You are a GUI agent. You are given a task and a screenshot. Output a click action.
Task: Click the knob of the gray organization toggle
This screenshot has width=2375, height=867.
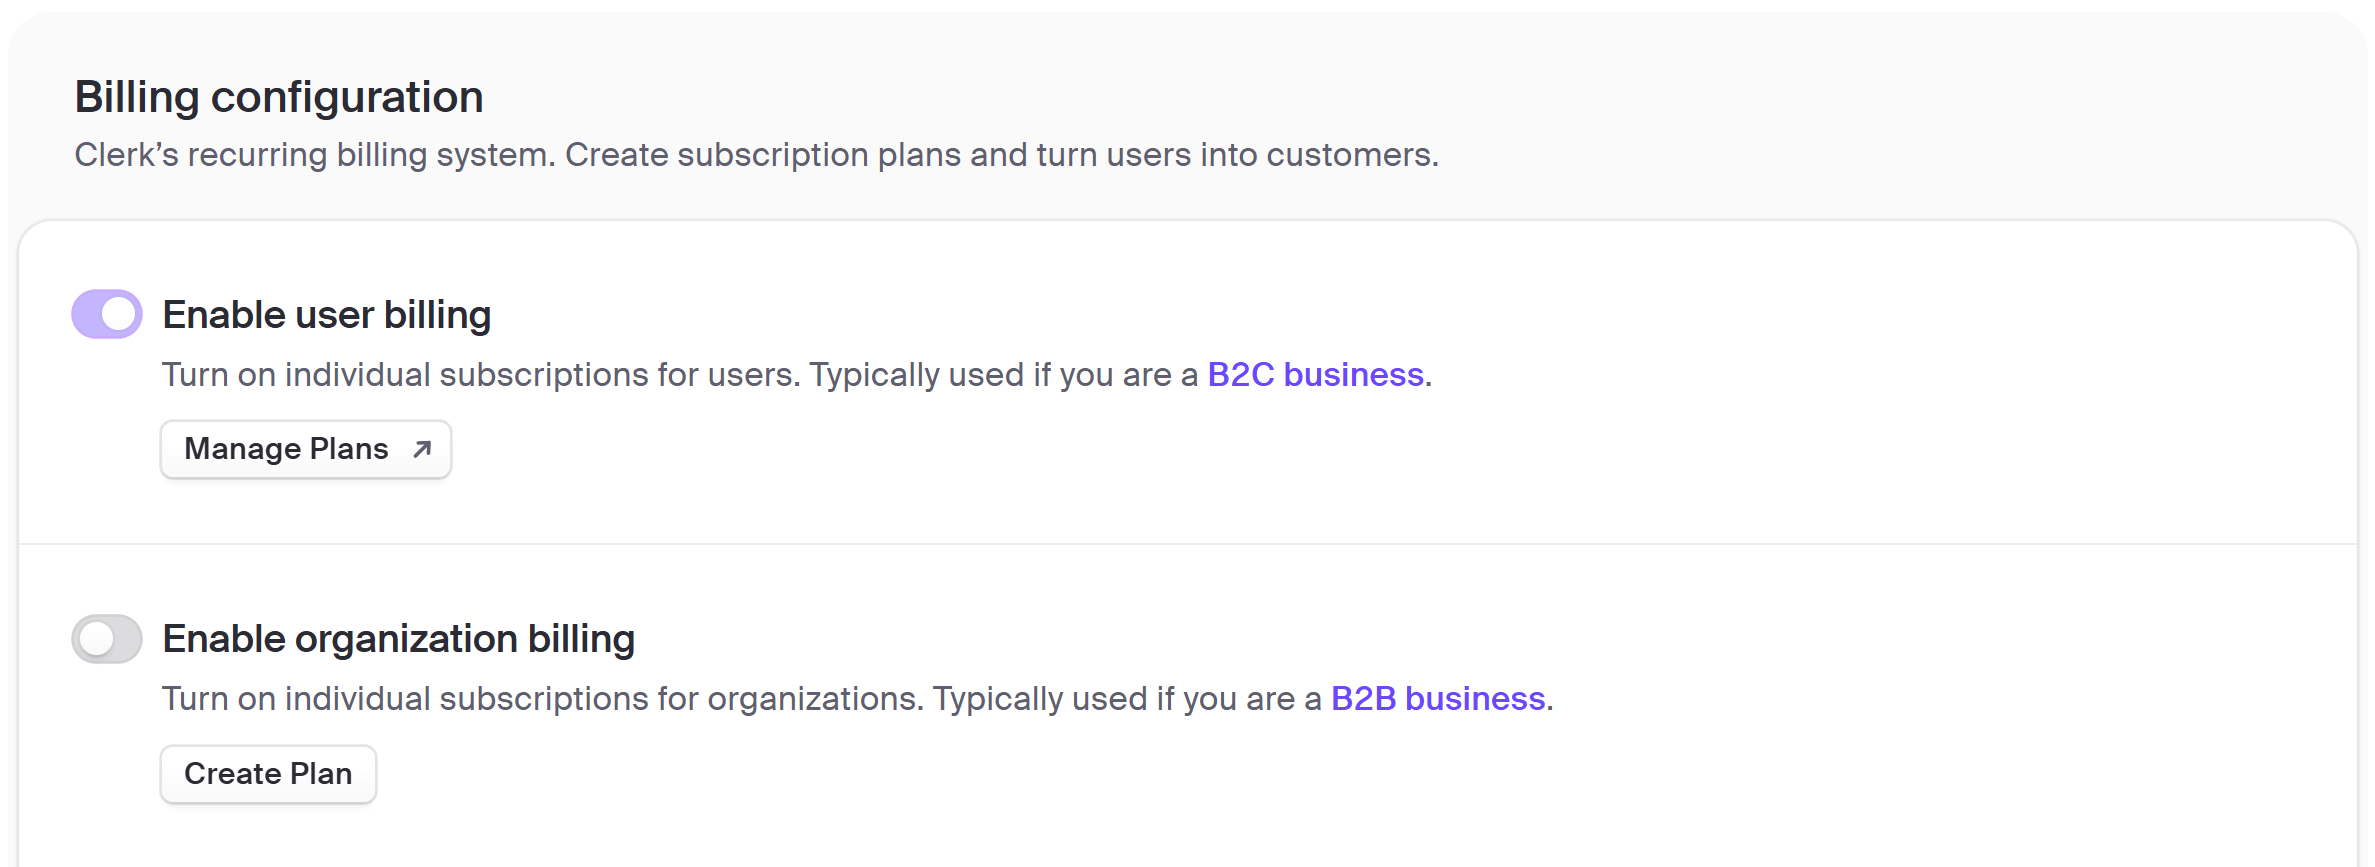pos(96,639)
